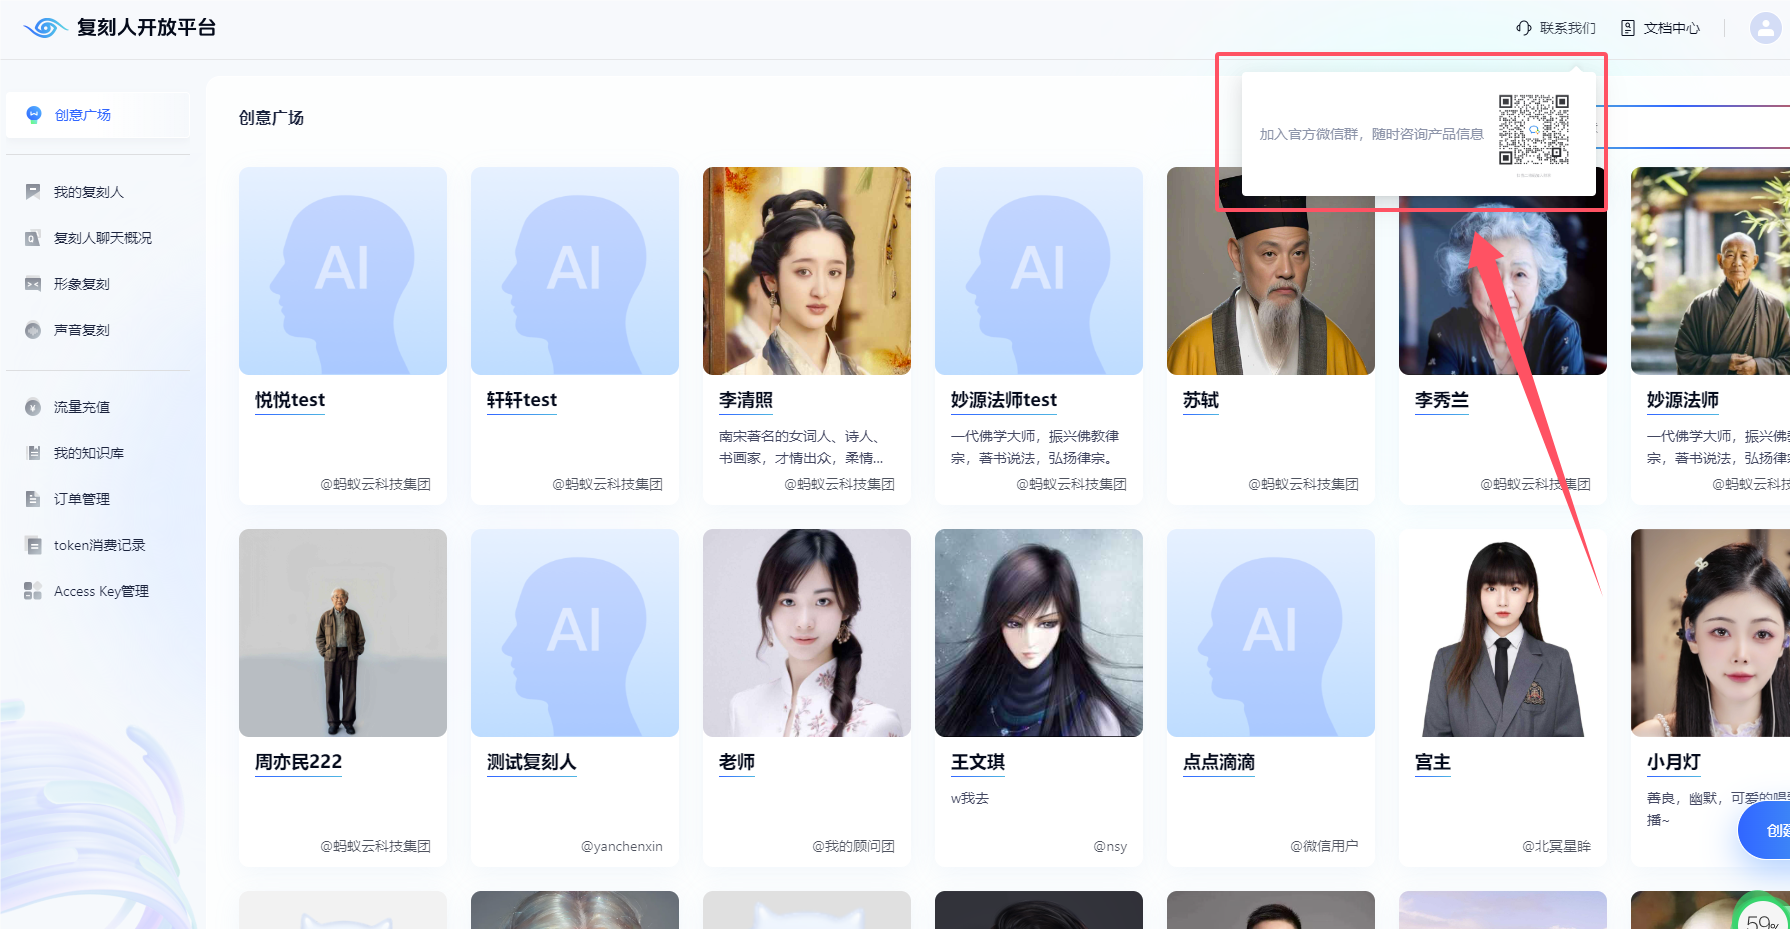The width and height of the screenshot is (1790, 929).
Task: Click the 创意广场 page heading
Action: [271, 118]
